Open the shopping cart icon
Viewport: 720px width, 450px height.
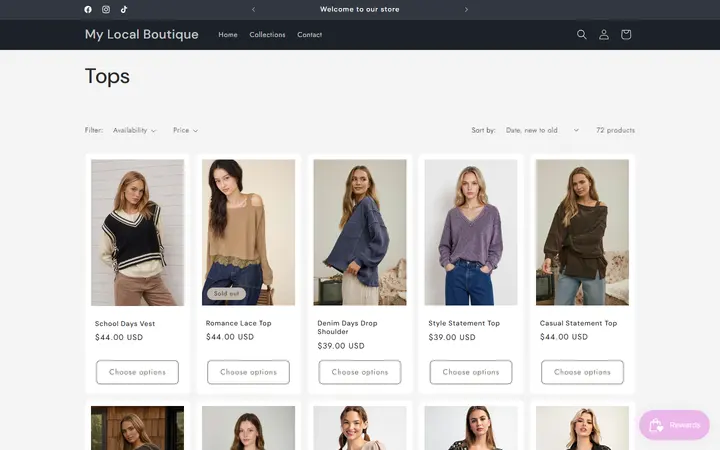point(626,34)
